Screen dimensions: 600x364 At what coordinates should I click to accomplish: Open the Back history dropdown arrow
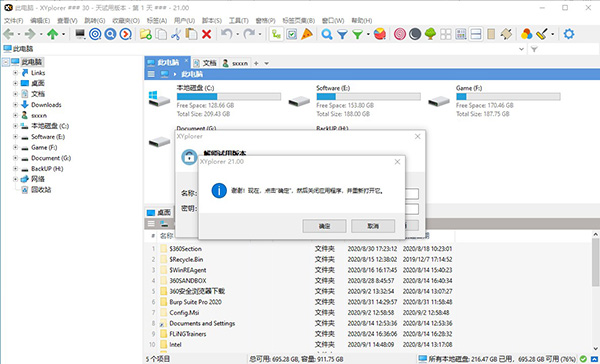click(x=18, y=34)
